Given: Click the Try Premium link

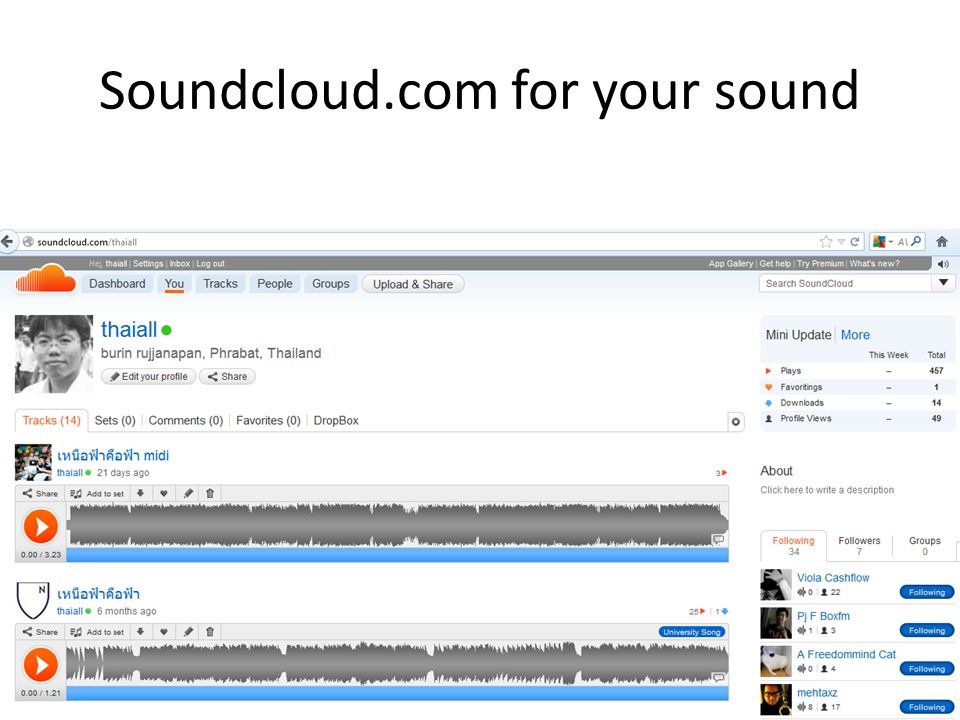Looking at the screenshot, I should pyautogui.click(x=820, y=264).
